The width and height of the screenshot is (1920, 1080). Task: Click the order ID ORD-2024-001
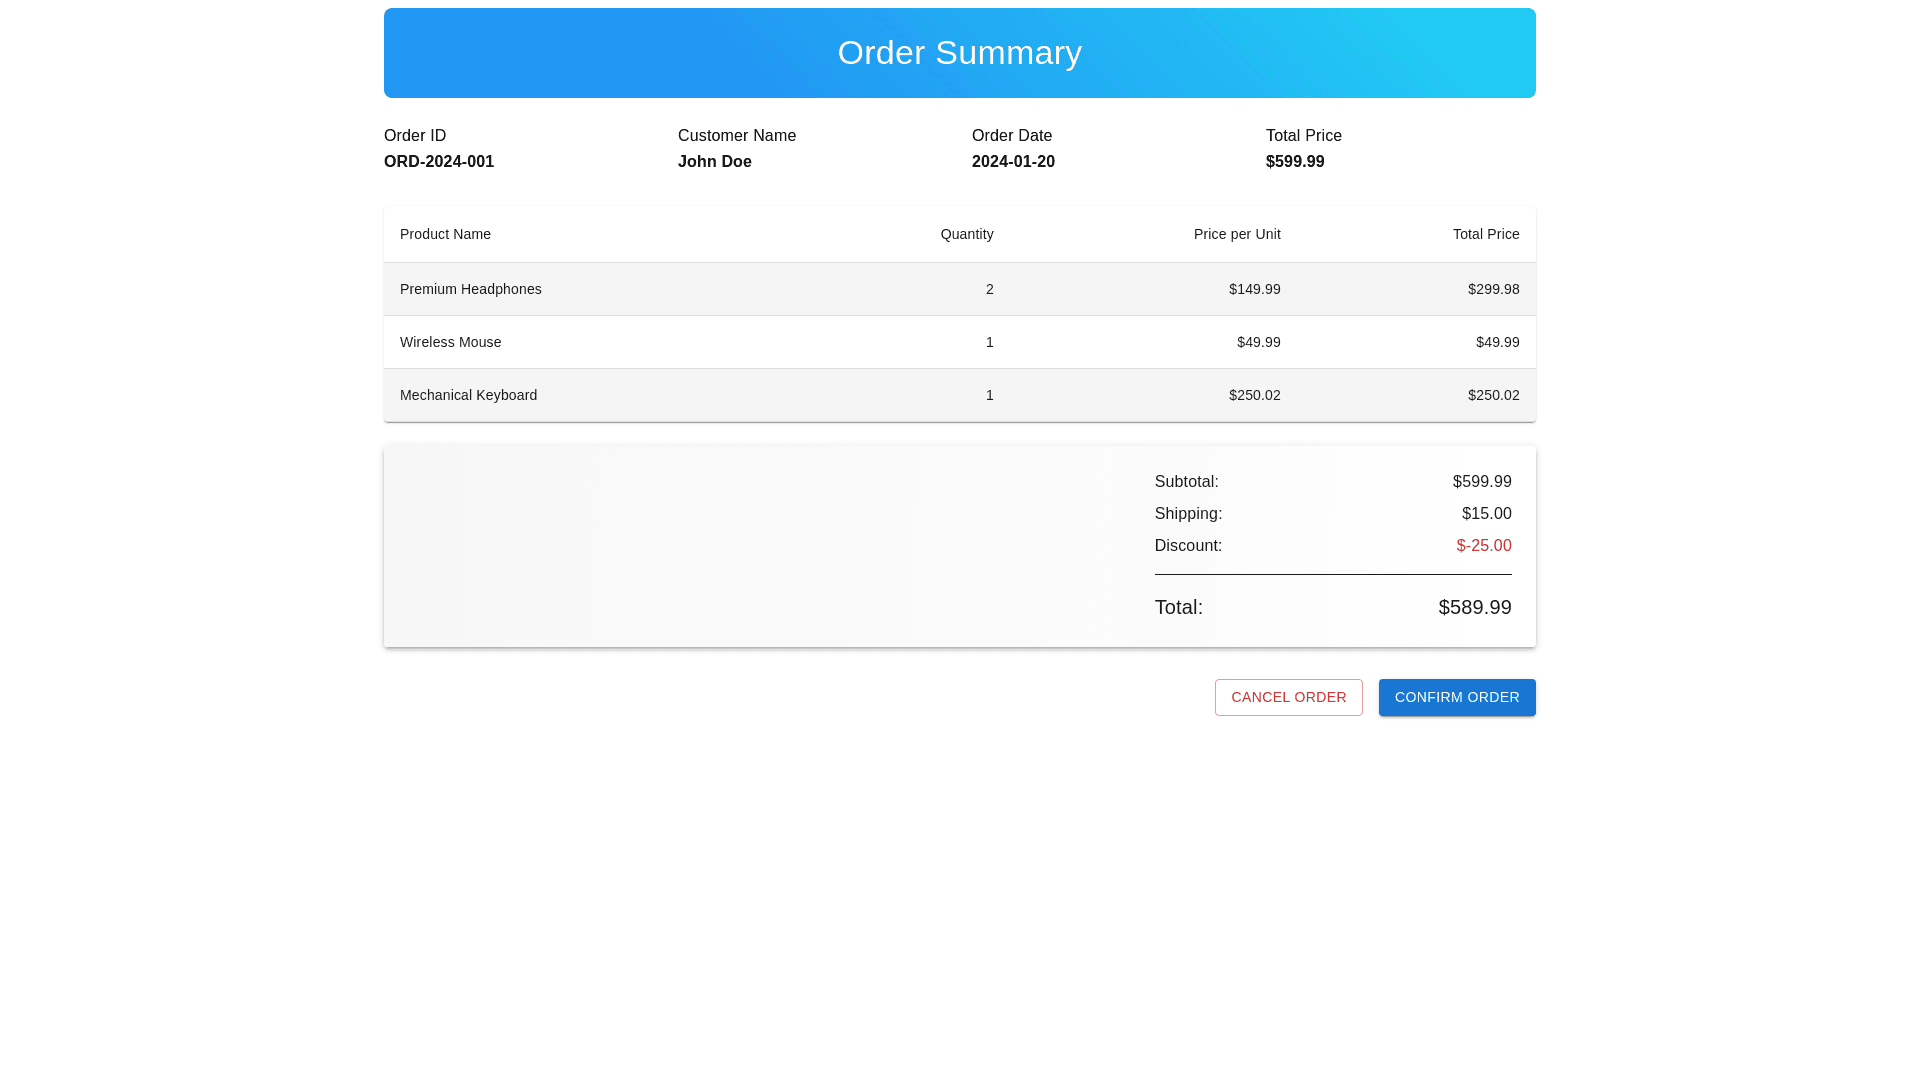[439, 162]
